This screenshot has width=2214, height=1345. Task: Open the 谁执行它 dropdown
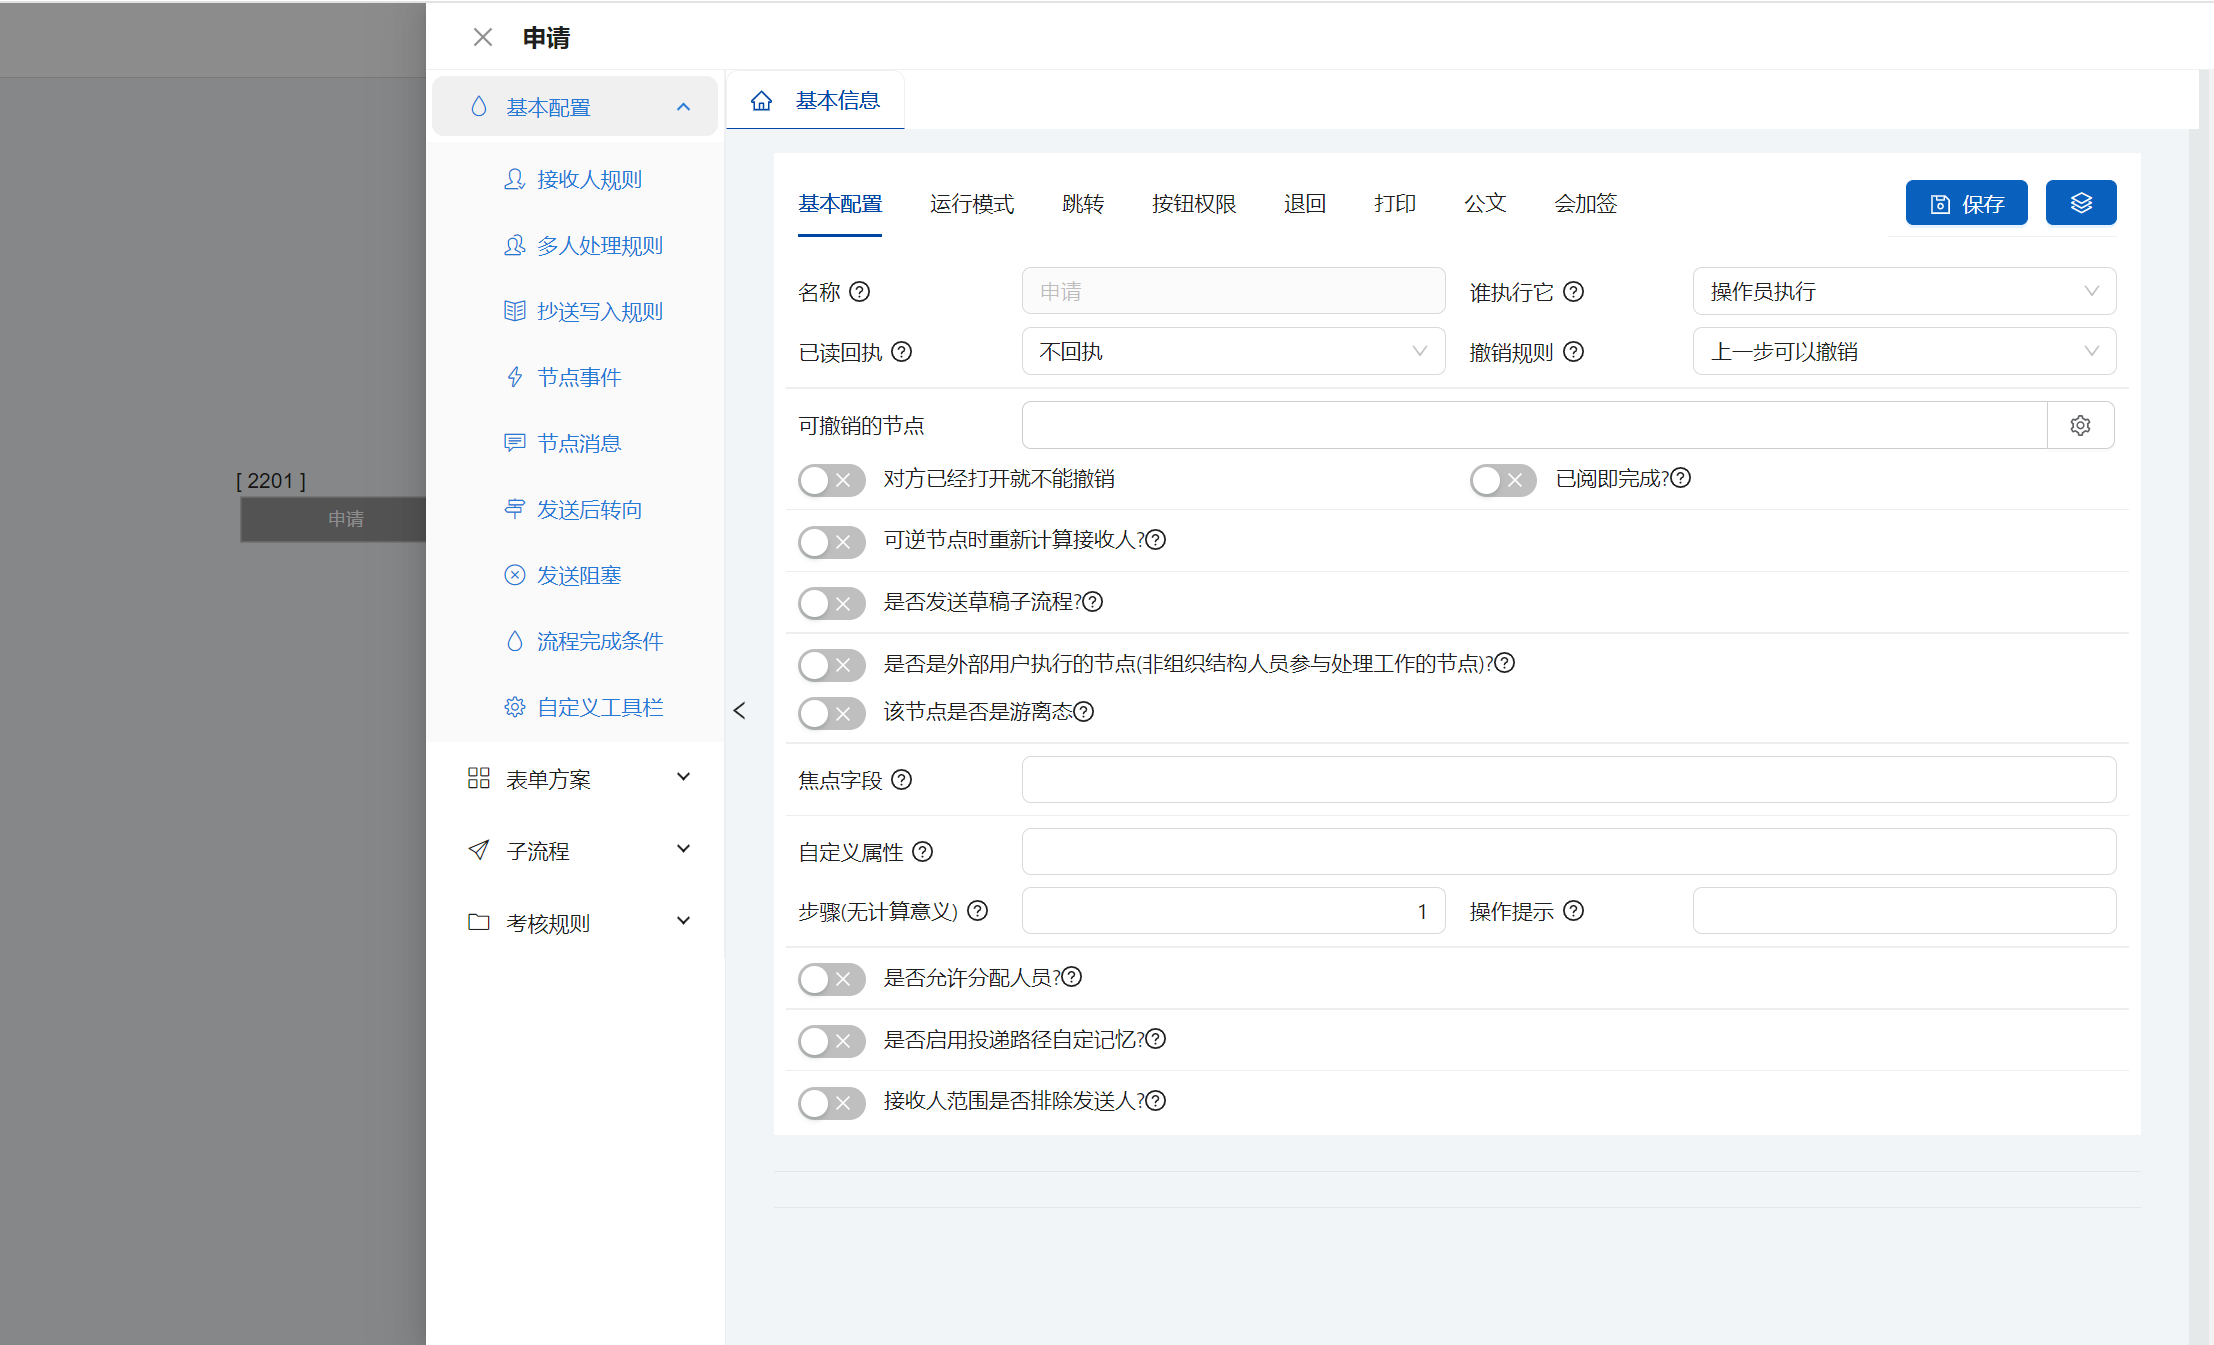(1904, 291)
